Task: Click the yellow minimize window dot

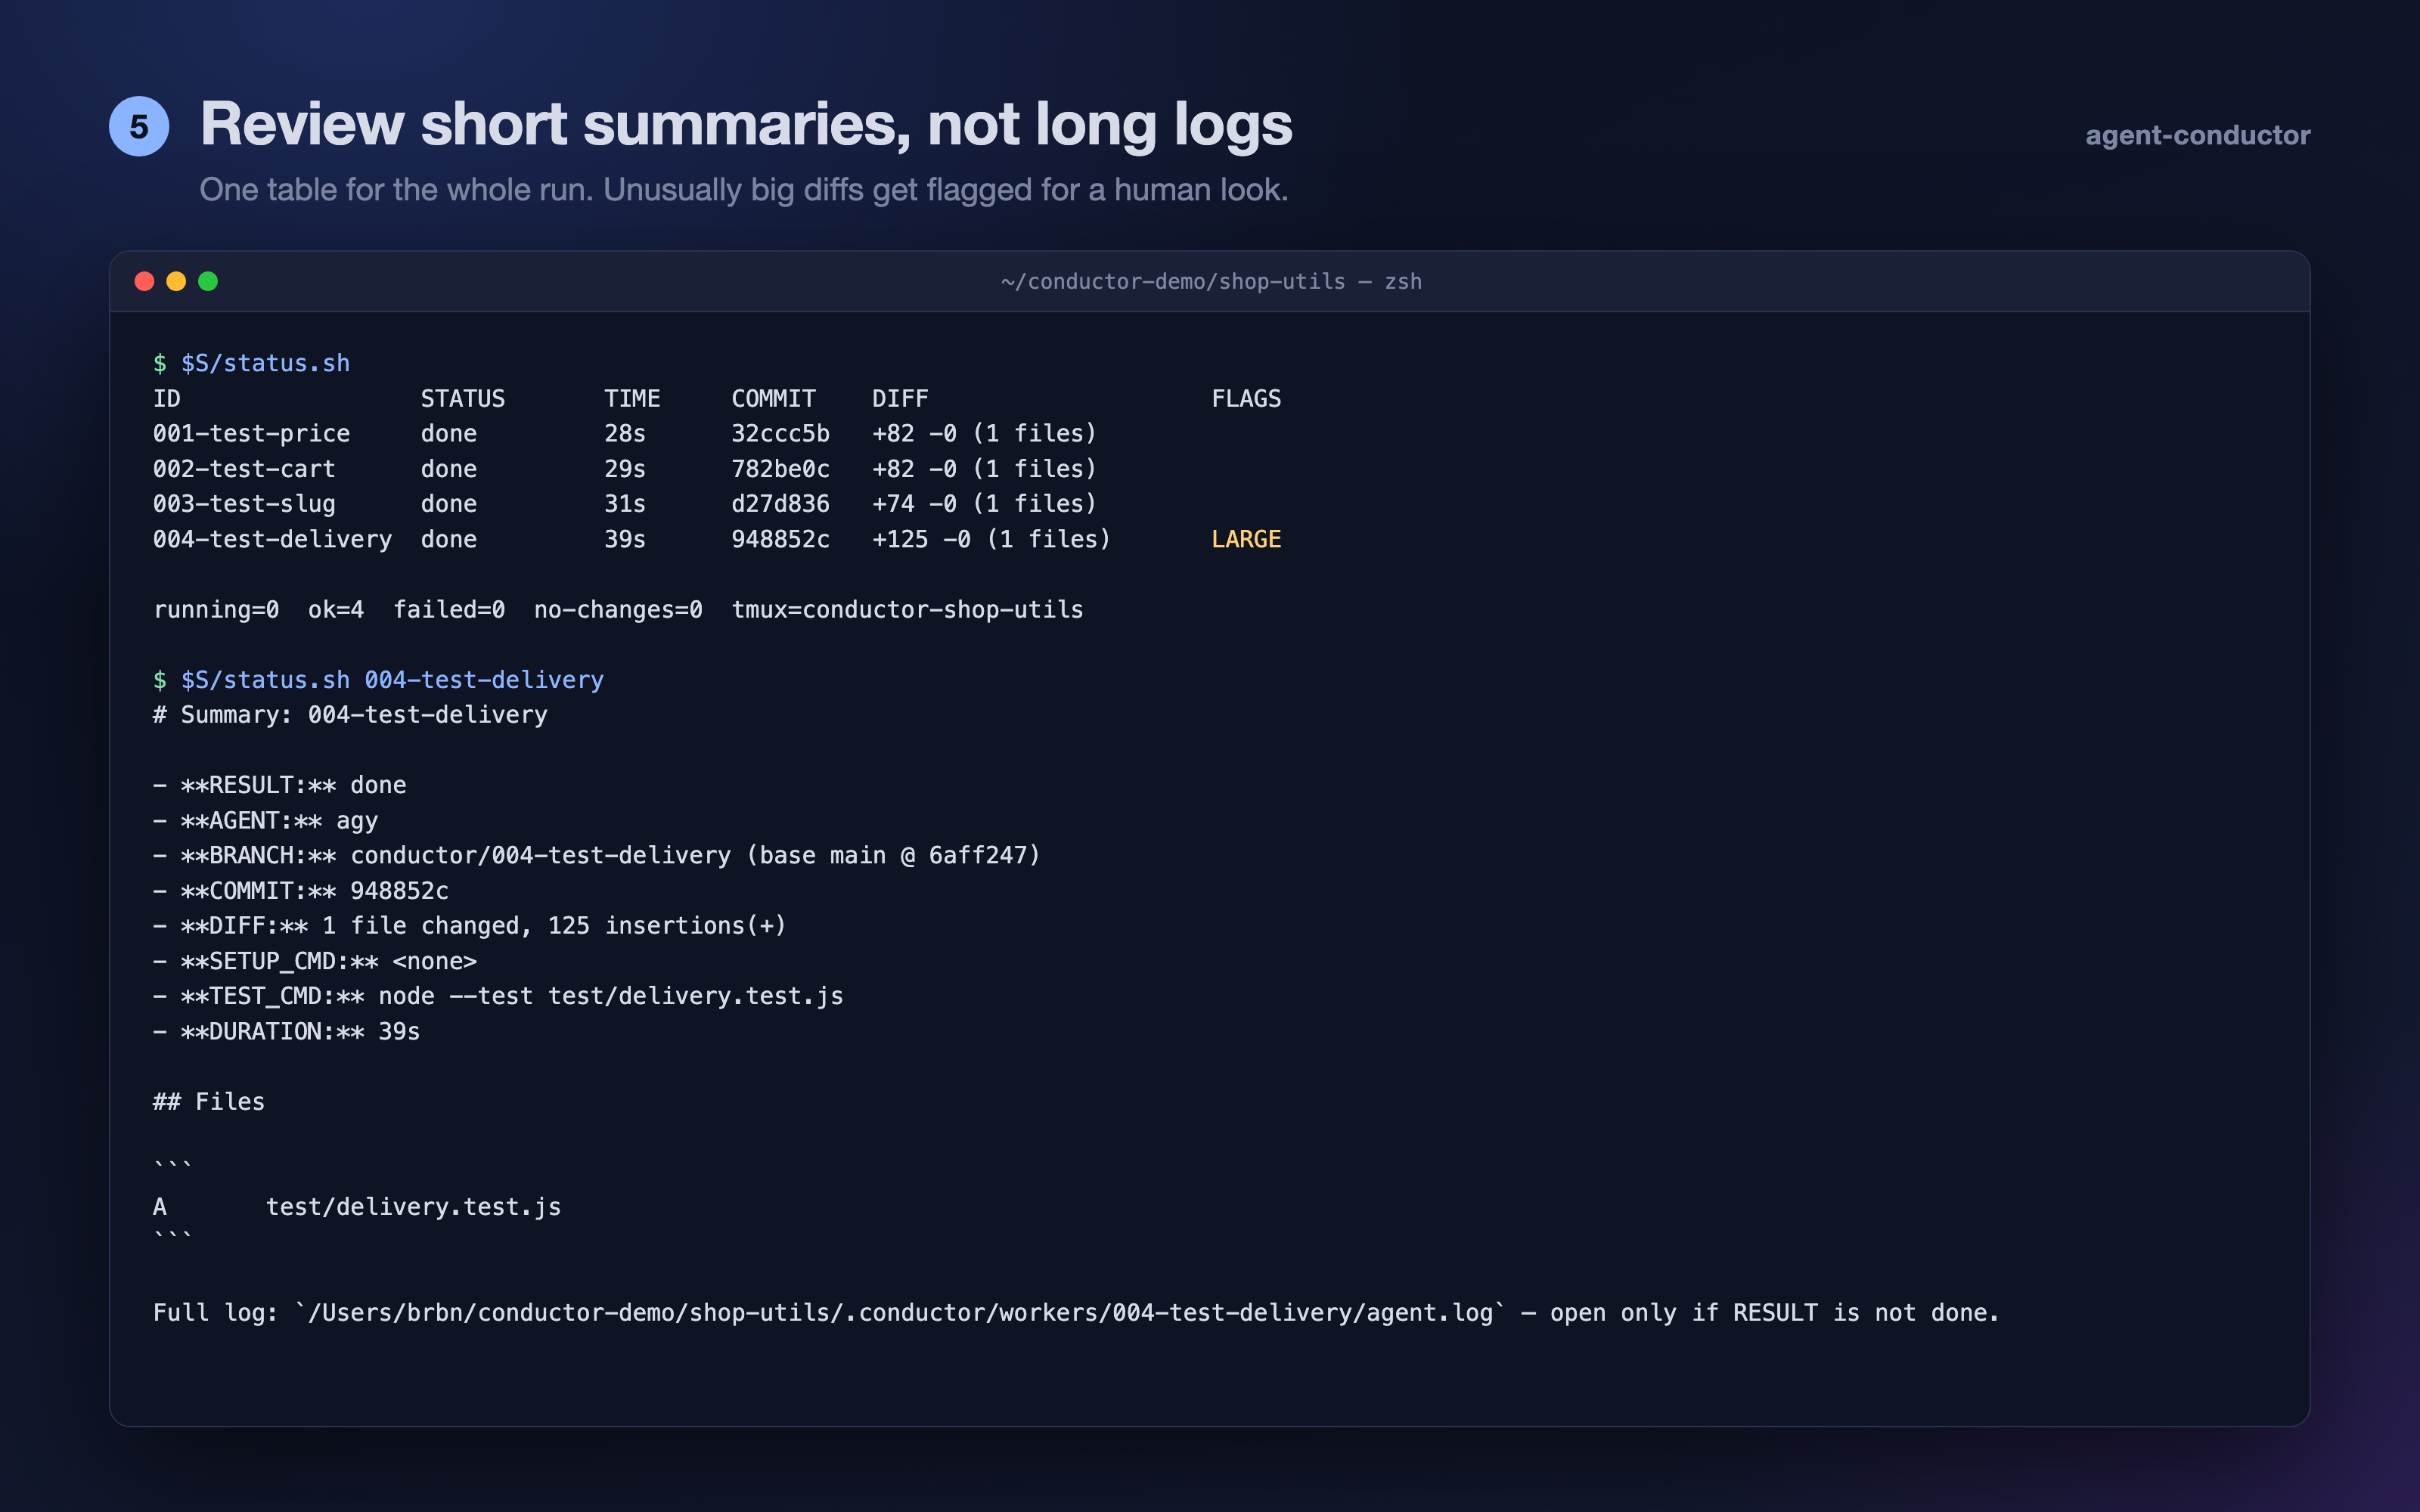Action: 176,281
